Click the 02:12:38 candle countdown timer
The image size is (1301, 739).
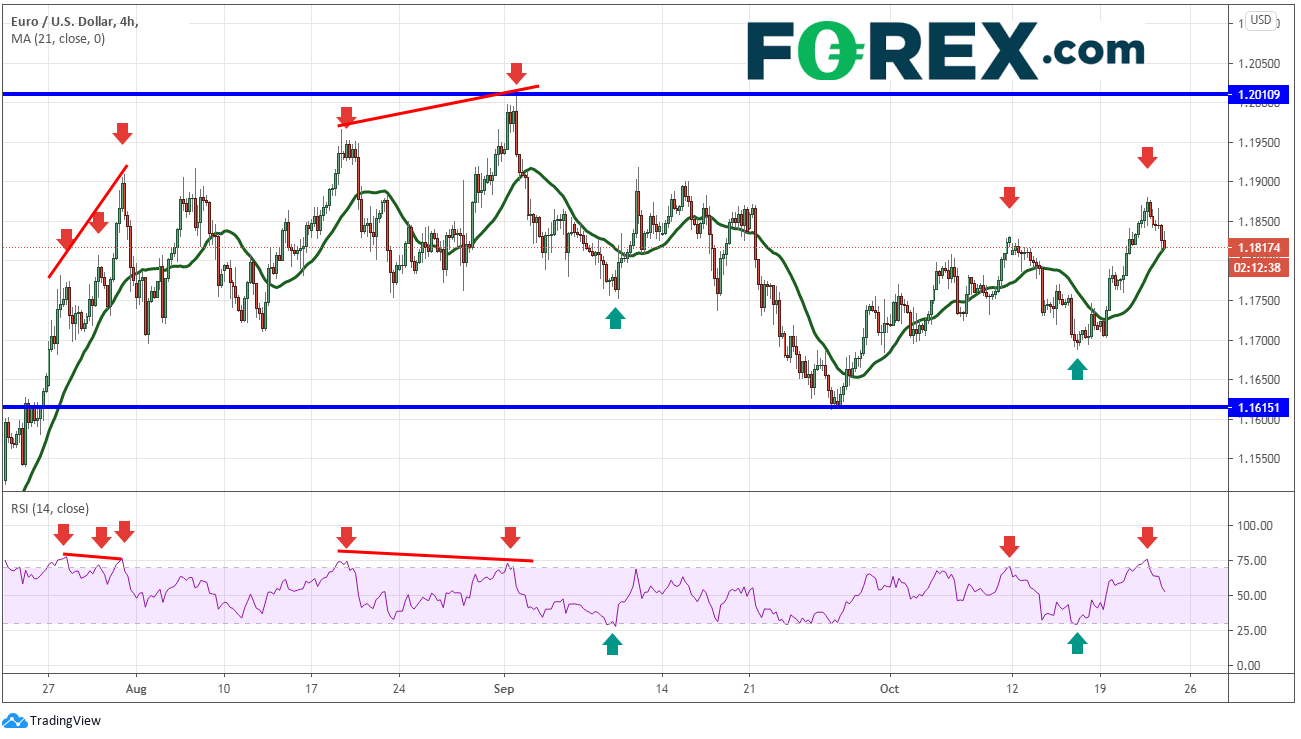(1258, 267)
